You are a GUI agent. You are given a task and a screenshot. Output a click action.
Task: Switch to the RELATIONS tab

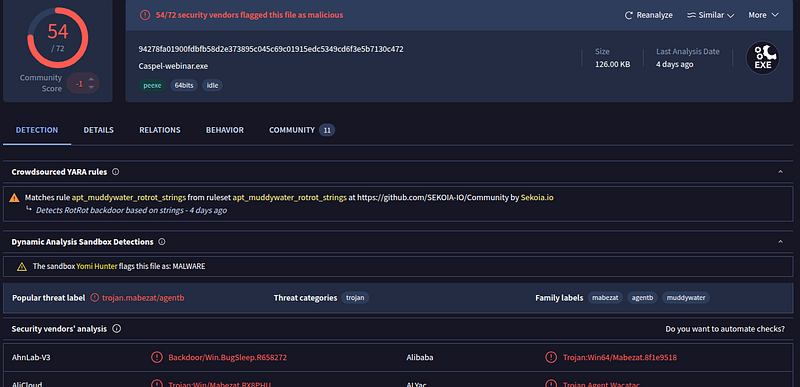coord(160,130)
